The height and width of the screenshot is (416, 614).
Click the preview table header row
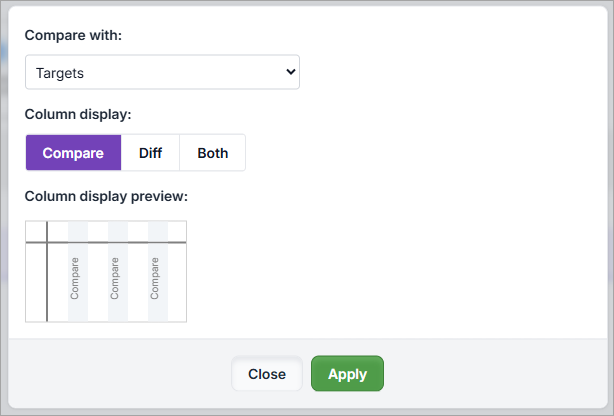click(115, 231)
